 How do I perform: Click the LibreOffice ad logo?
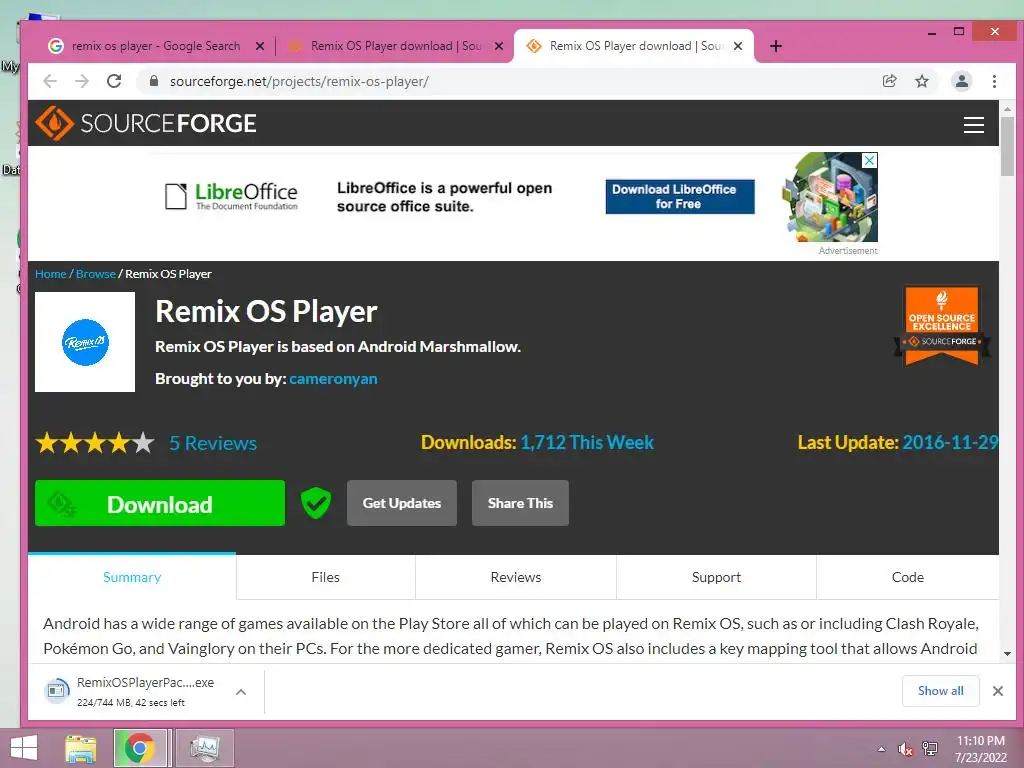tap(231, 197)
